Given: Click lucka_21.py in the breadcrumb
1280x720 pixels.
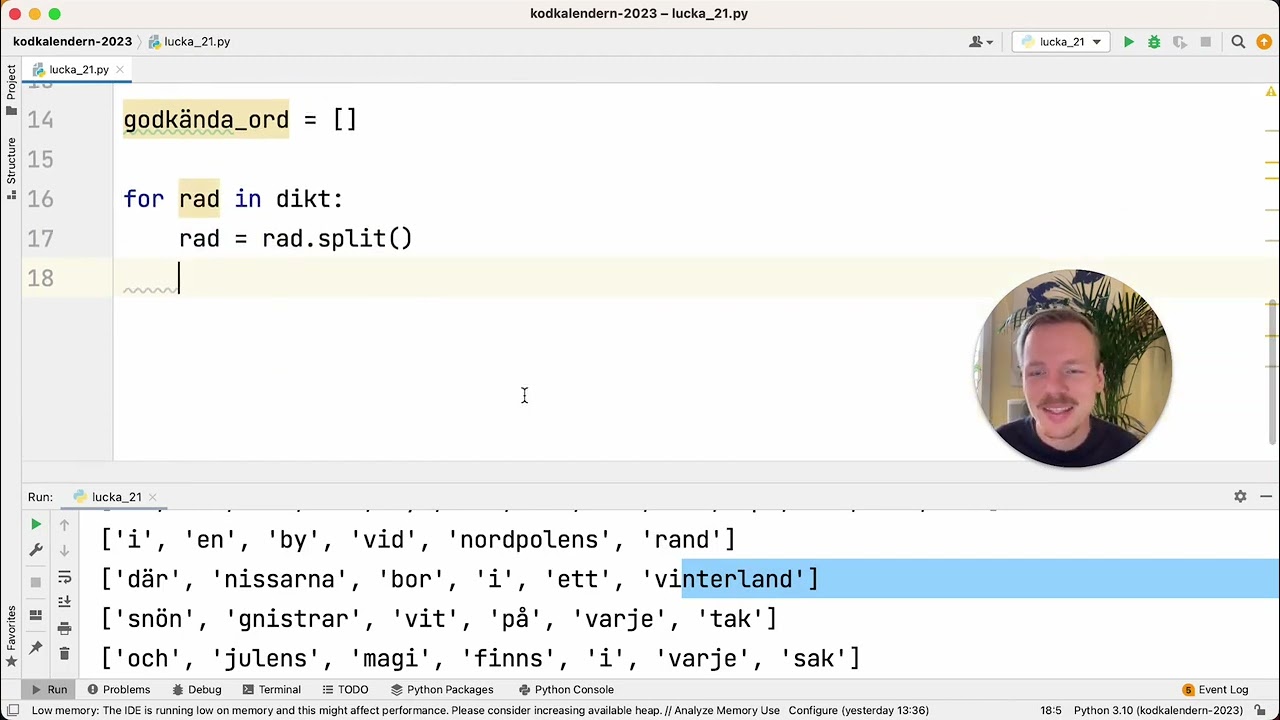Looking at the screenshot, I should 189,42.
